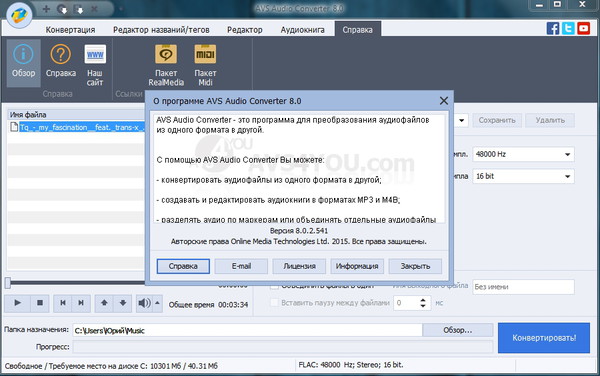Click the playback position slider handle
600x376 pixels.
8,283
